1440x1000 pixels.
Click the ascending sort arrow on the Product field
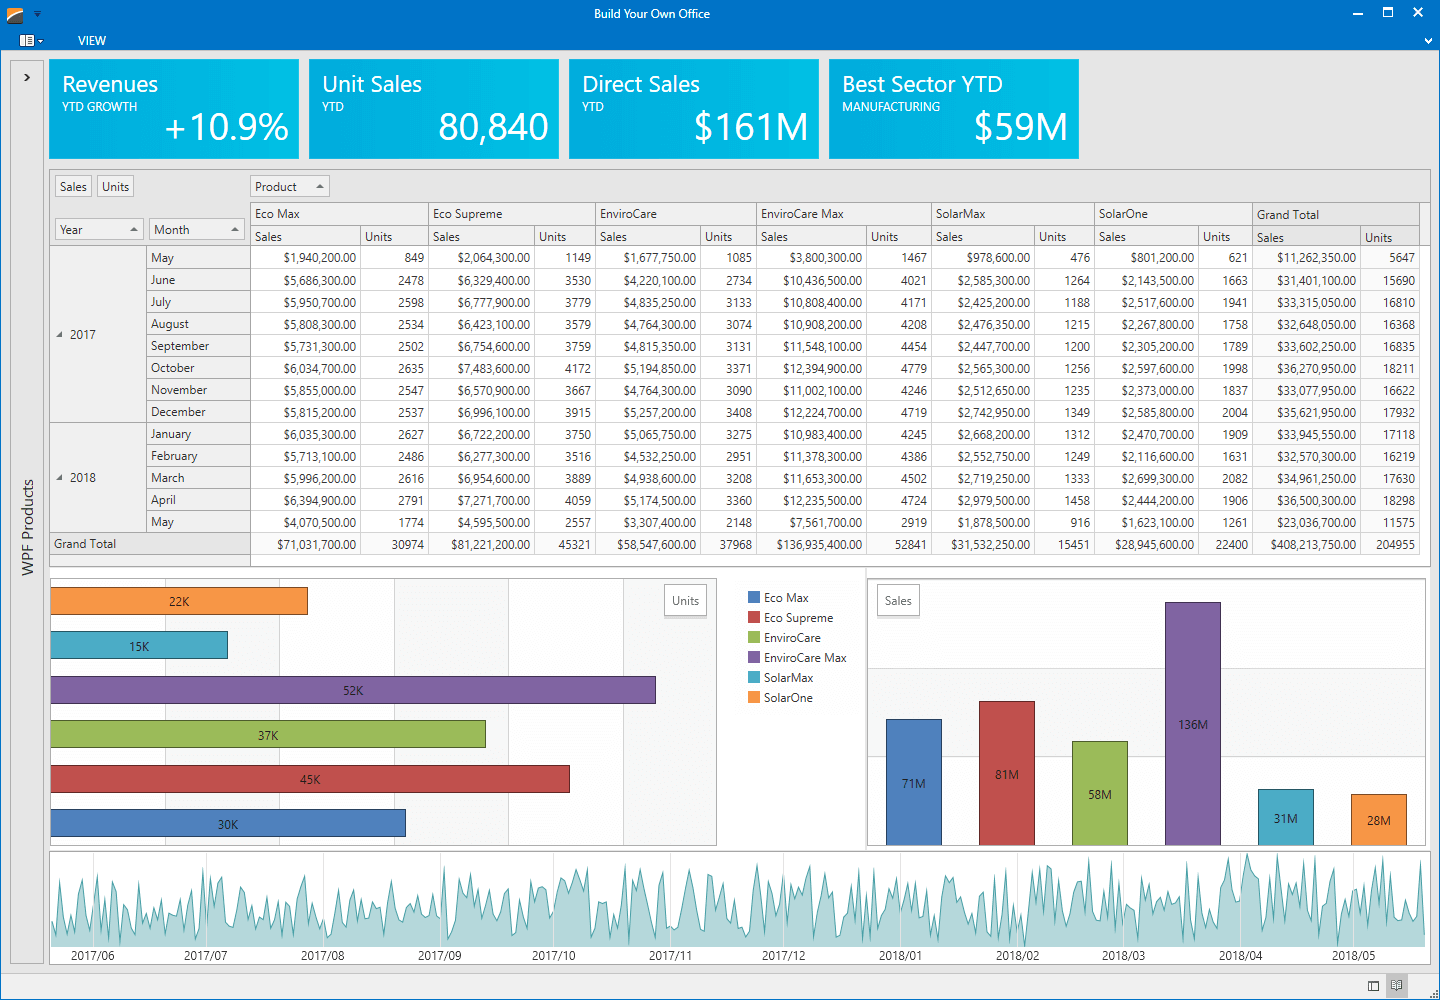[320, 185]
